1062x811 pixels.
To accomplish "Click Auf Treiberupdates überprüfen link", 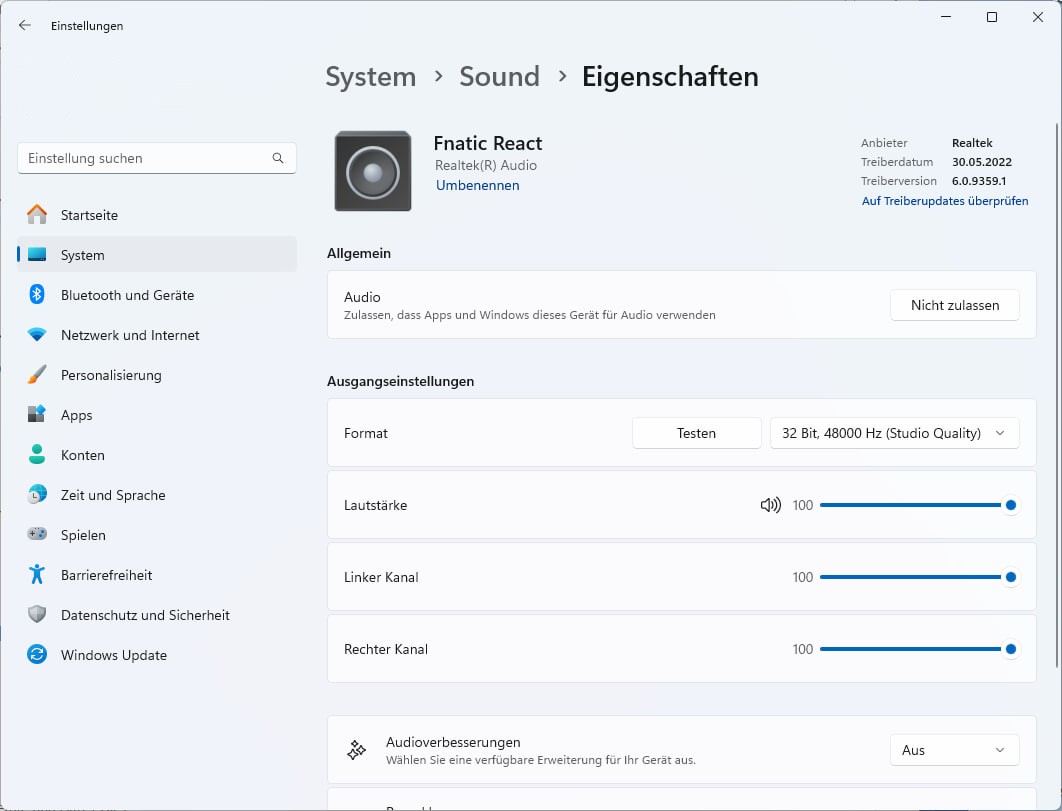I will (x=945, y=201).
